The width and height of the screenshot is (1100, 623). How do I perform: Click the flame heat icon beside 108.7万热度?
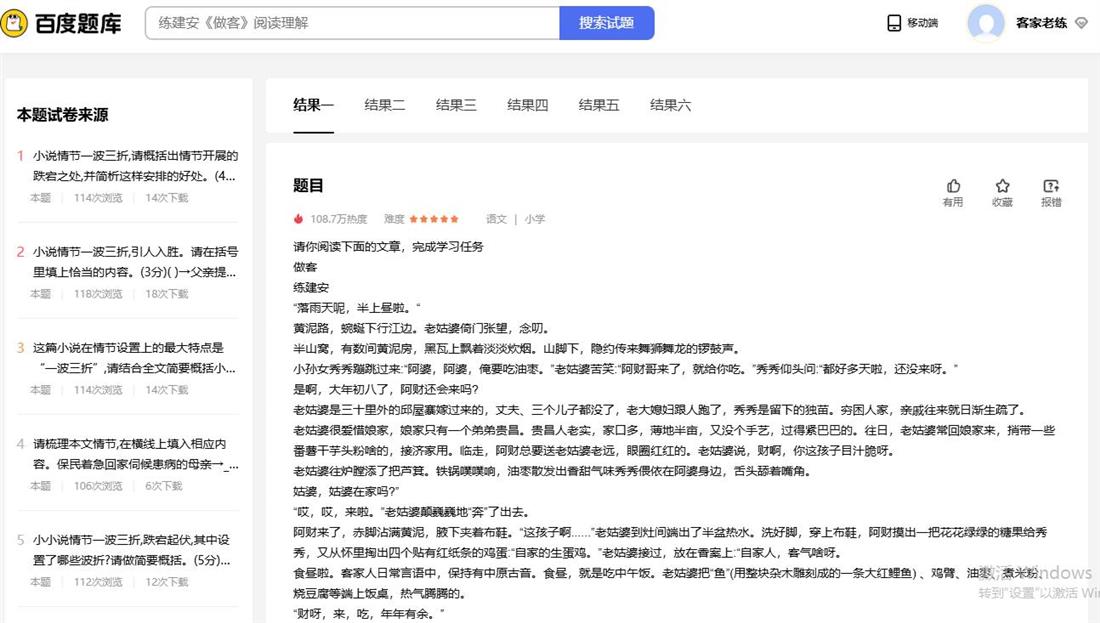click(298, 219)
